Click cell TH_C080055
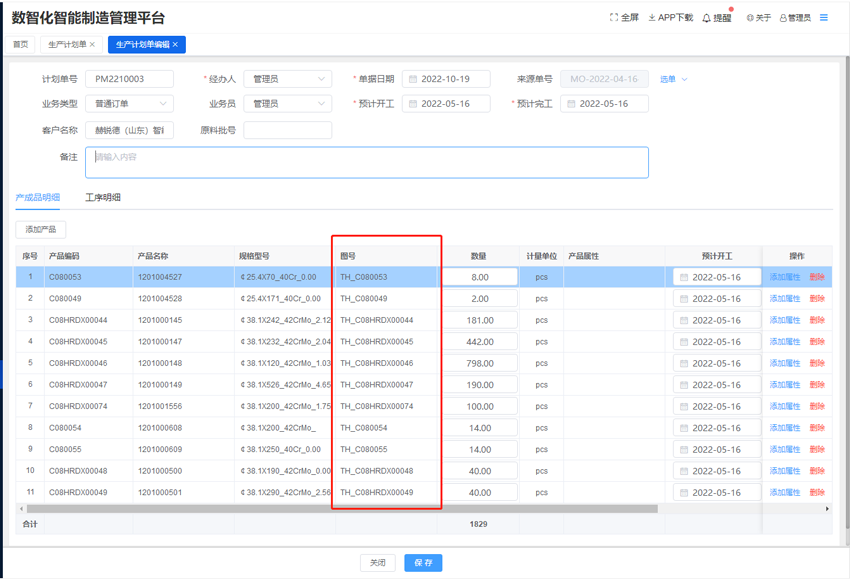 pos(364,449)
